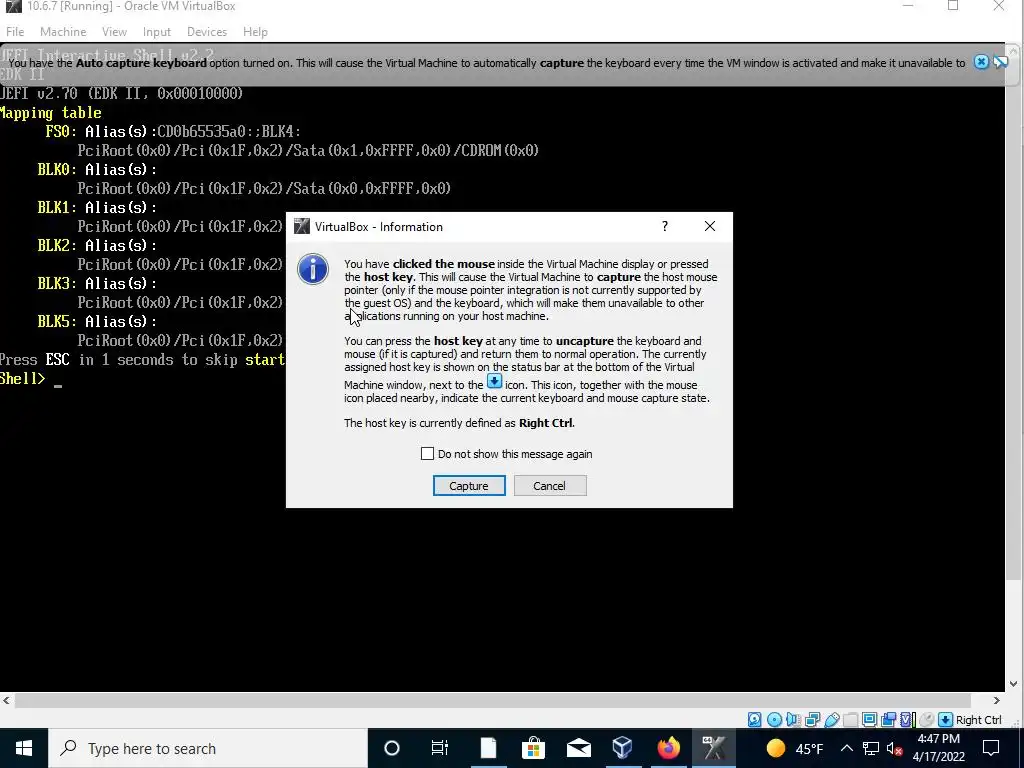This screenshot has height=768, width=1024.
Task: Click the network icon in system tray
Action: [x=871, y=748]
